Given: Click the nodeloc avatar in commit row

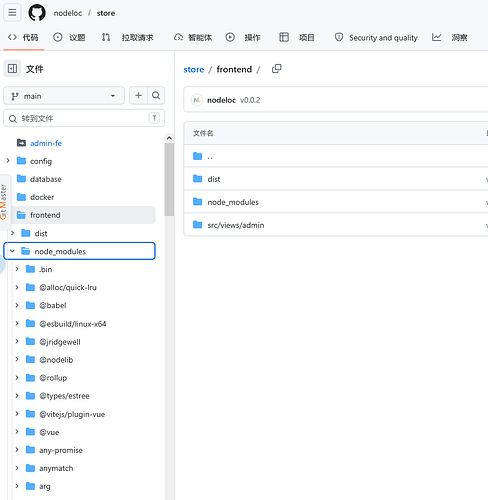Looking at the screenshot, I should coord(197,100).
